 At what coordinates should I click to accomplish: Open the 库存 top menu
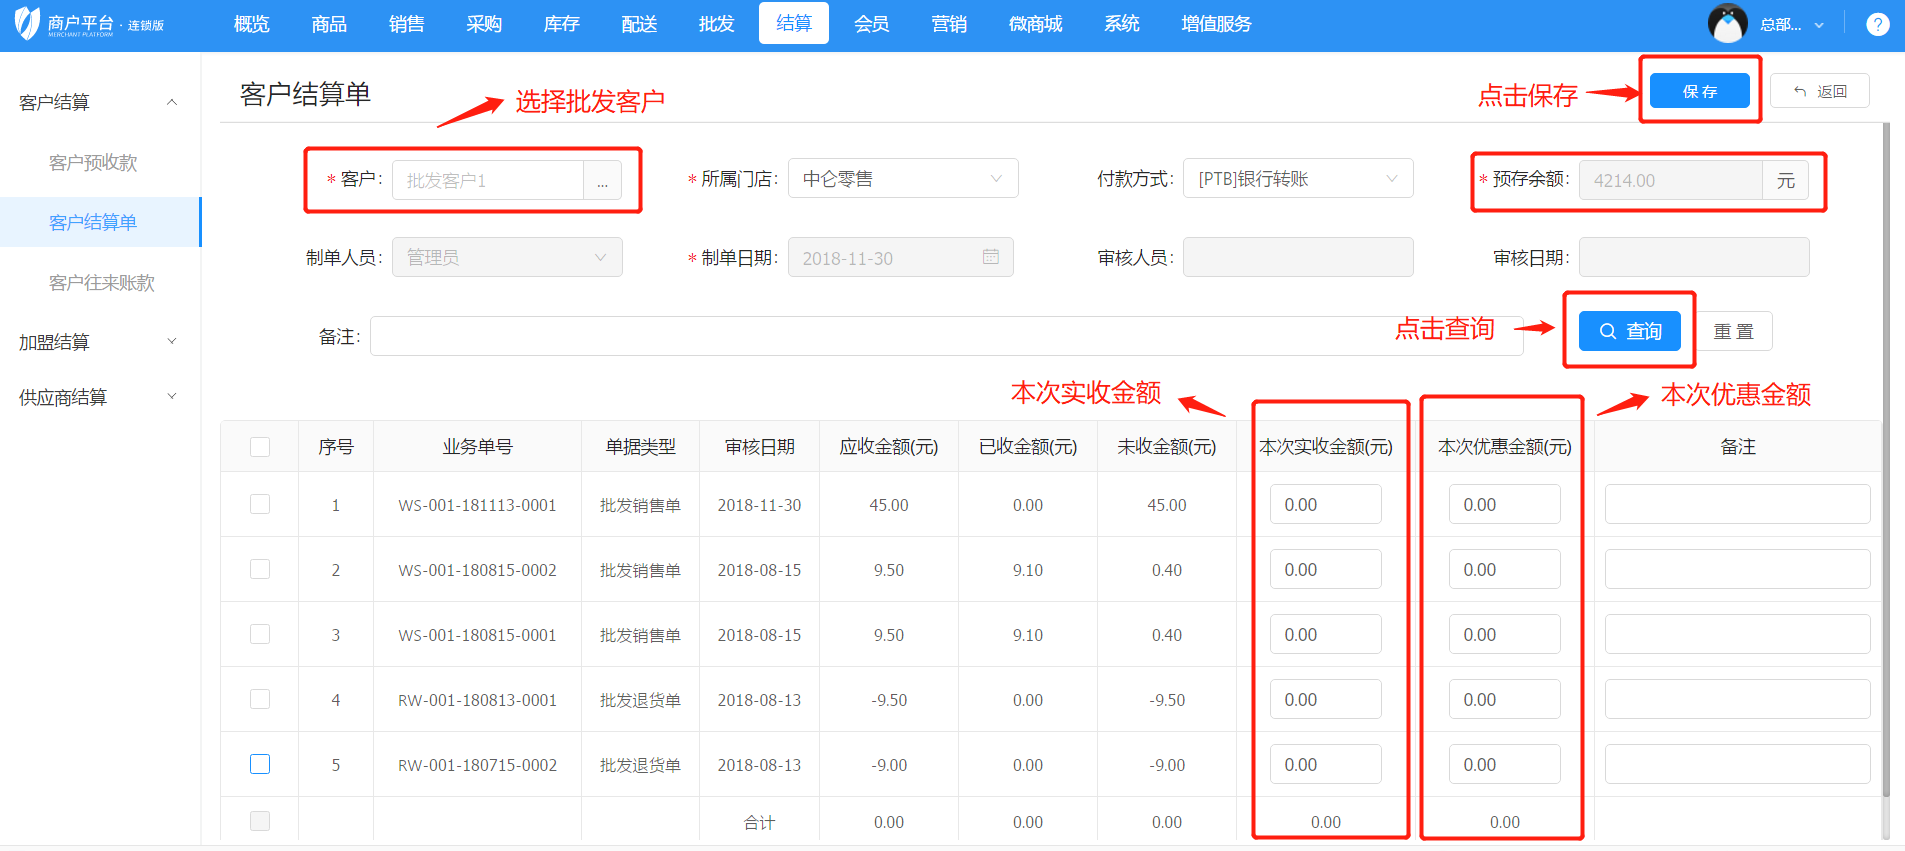[561, 24]
